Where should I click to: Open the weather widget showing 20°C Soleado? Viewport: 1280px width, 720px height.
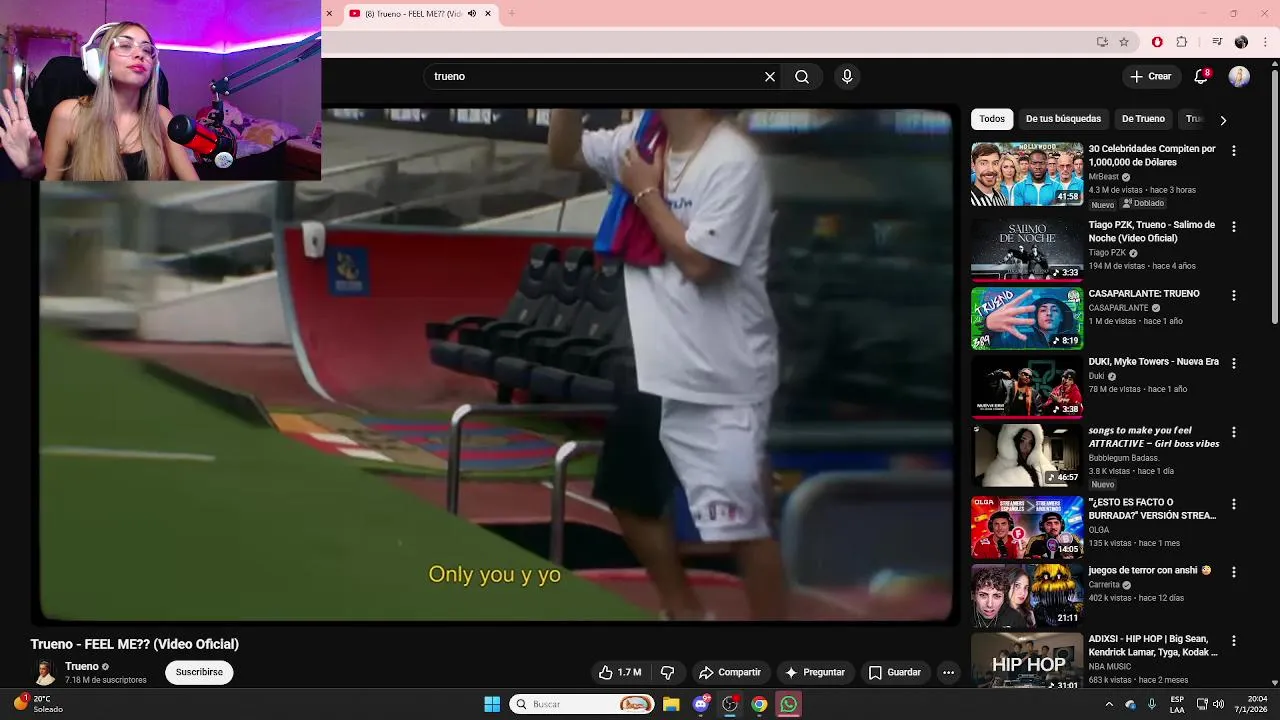36,704
